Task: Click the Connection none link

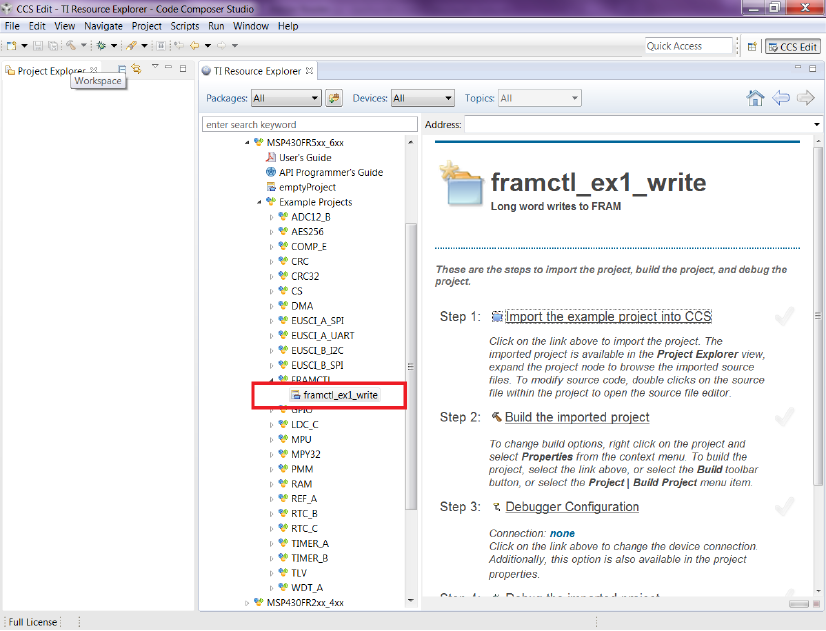Action: tap(562, 534)
